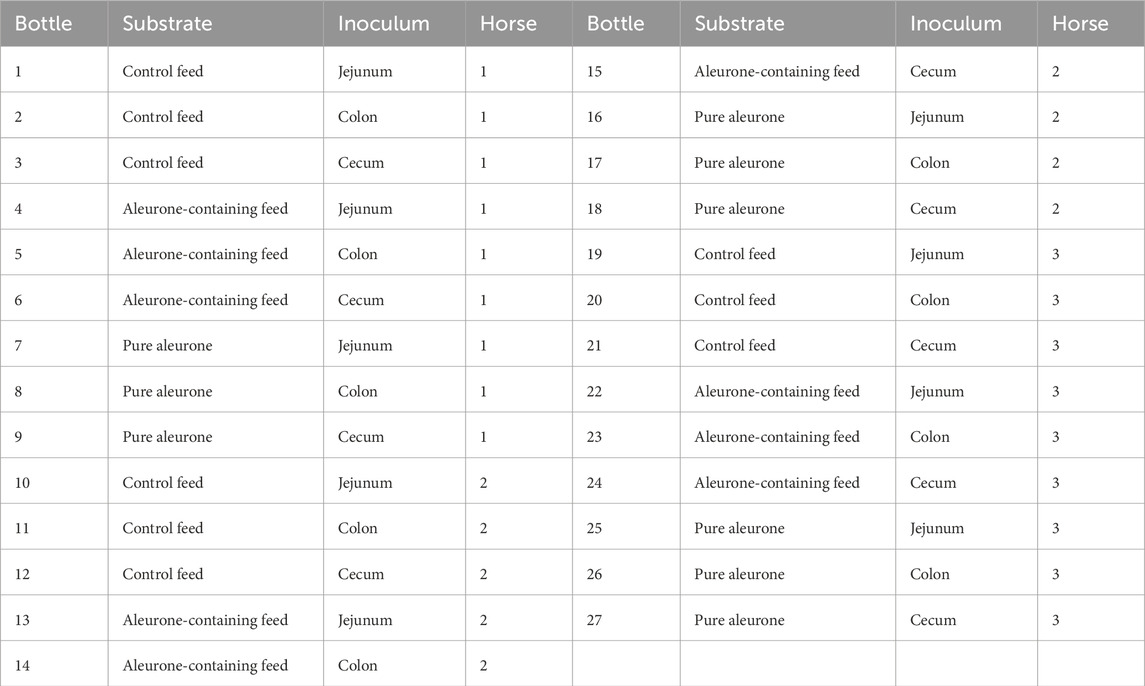The height and width of the screenshot is (686, 1145).
Task: Click the inoculum cell for bottle 2
Action: click(x=358, y=117)
